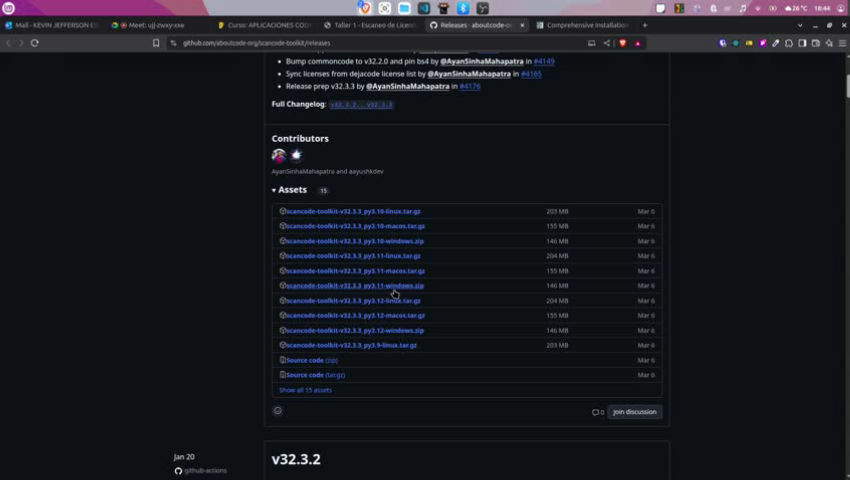Open pull request #4165 link

[531, 74]
